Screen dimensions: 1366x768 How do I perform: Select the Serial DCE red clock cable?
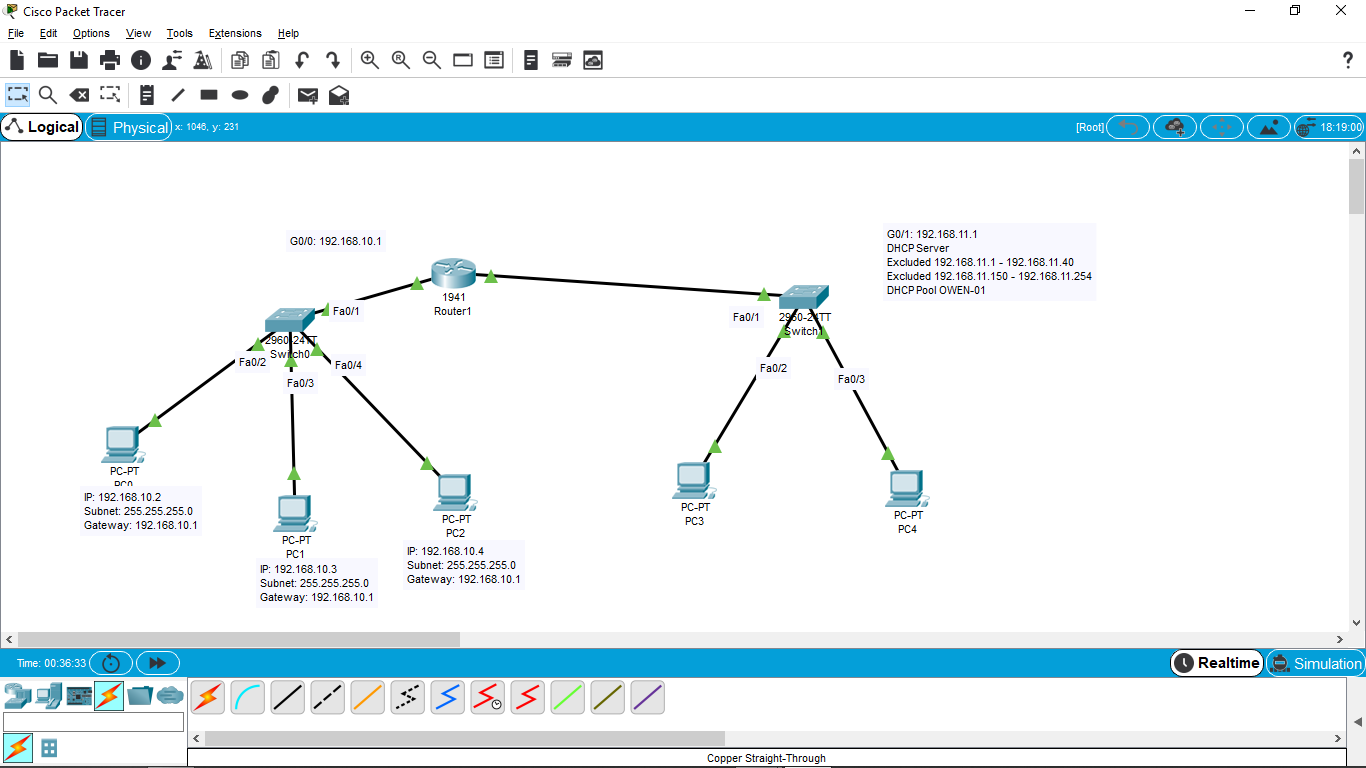(488, 697)
